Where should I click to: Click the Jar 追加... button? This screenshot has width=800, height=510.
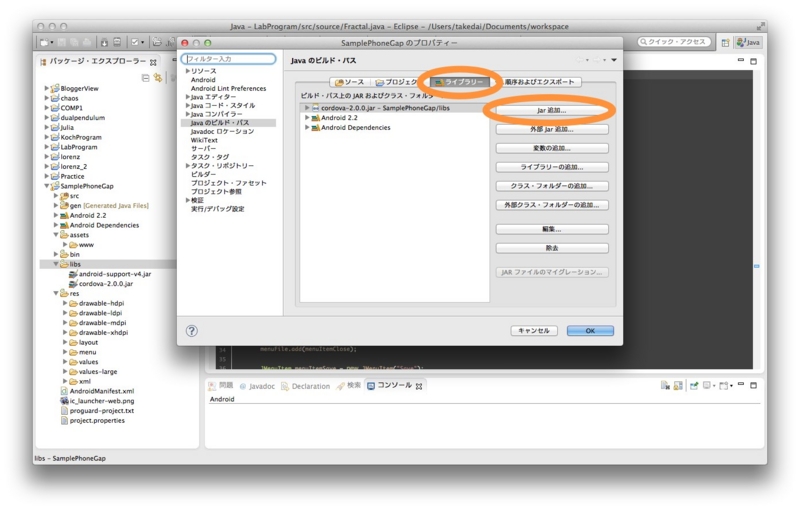pyautogui.click(x=552, y=111)
